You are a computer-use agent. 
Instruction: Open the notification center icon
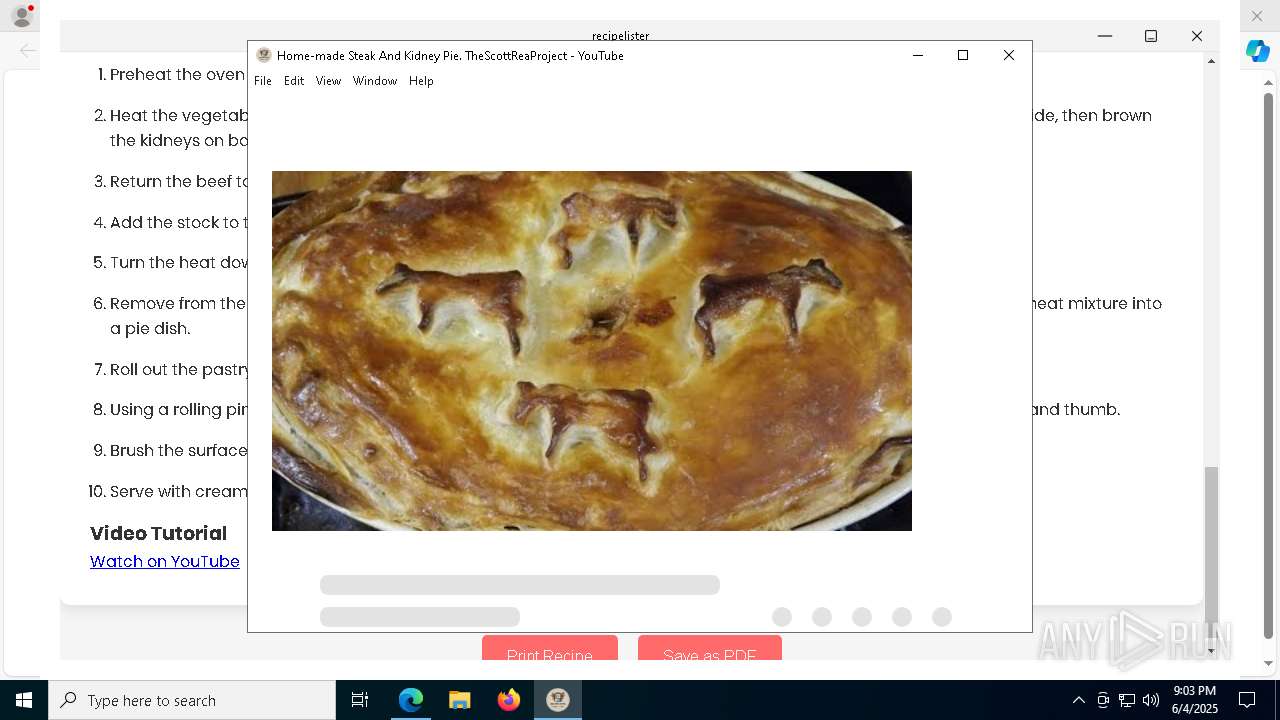coord(1247,700)
